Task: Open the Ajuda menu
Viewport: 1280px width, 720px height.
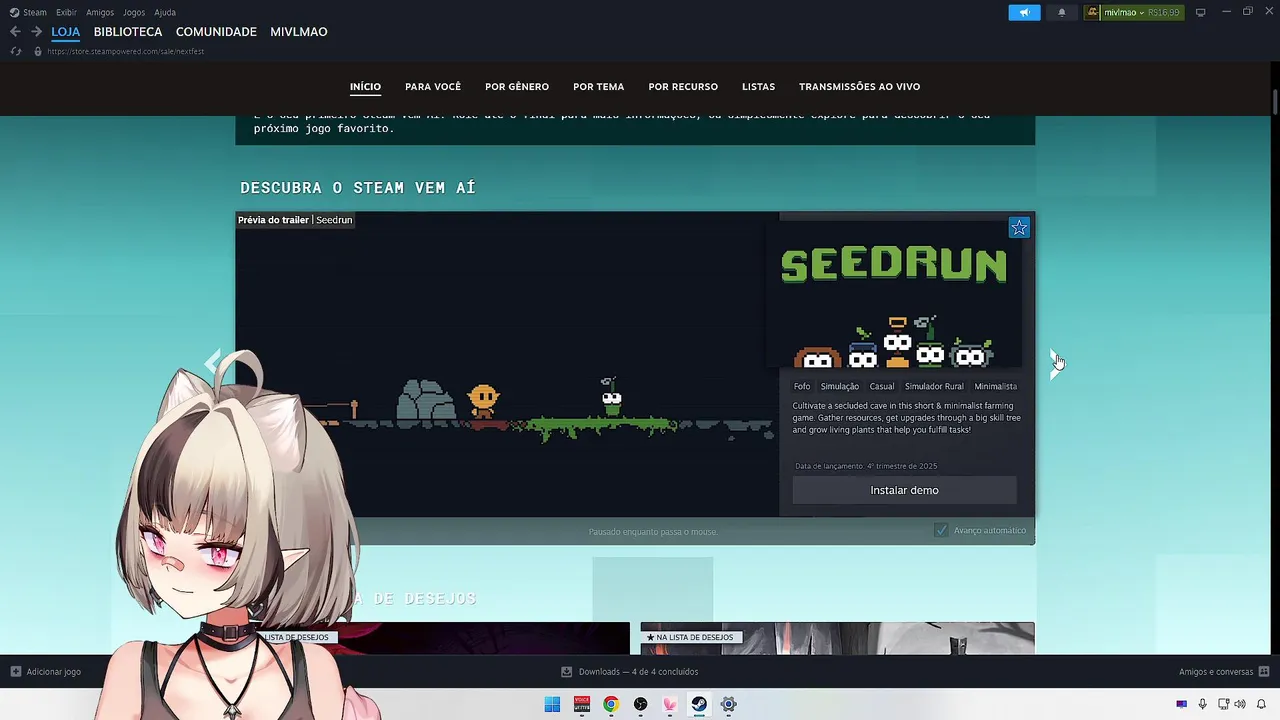Action: (x=165, y=12)
